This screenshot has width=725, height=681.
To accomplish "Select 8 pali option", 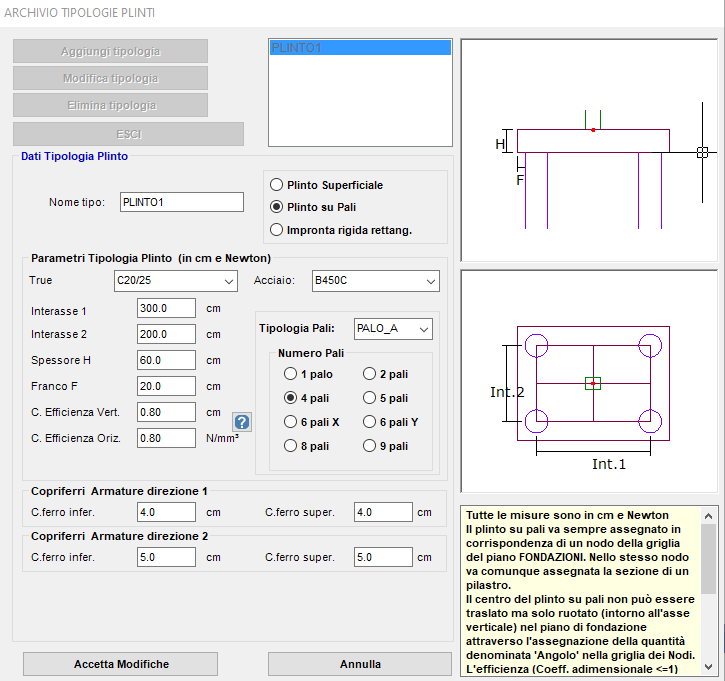I will point(290,446).
